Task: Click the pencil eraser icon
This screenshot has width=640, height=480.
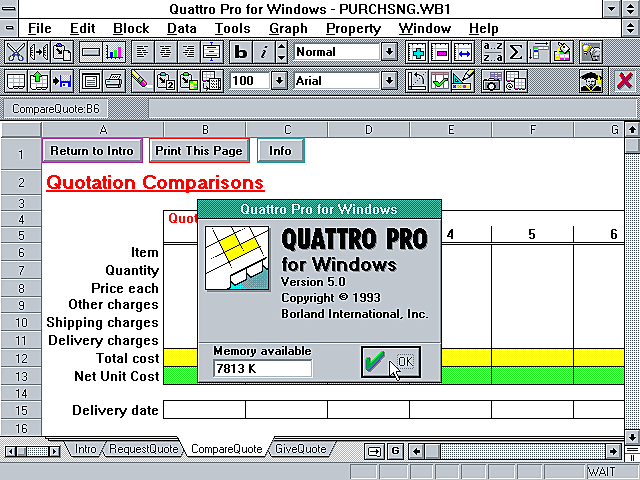Action: point(142,81)
